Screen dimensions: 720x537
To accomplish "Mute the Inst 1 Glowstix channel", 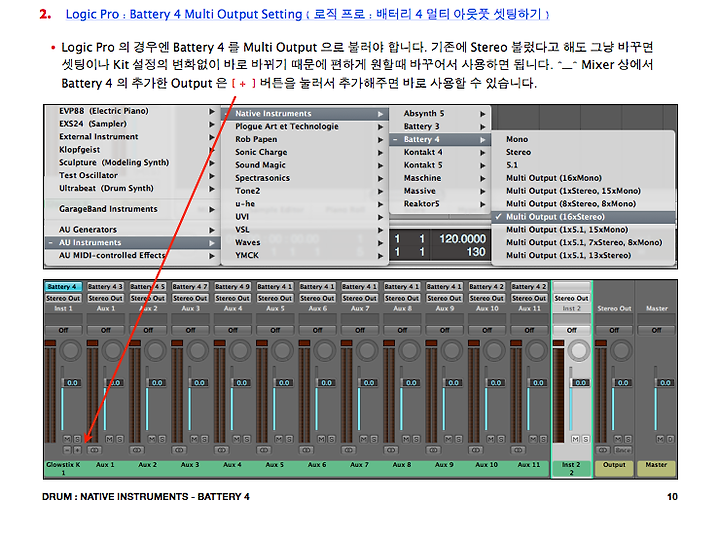I will [67, 440].
